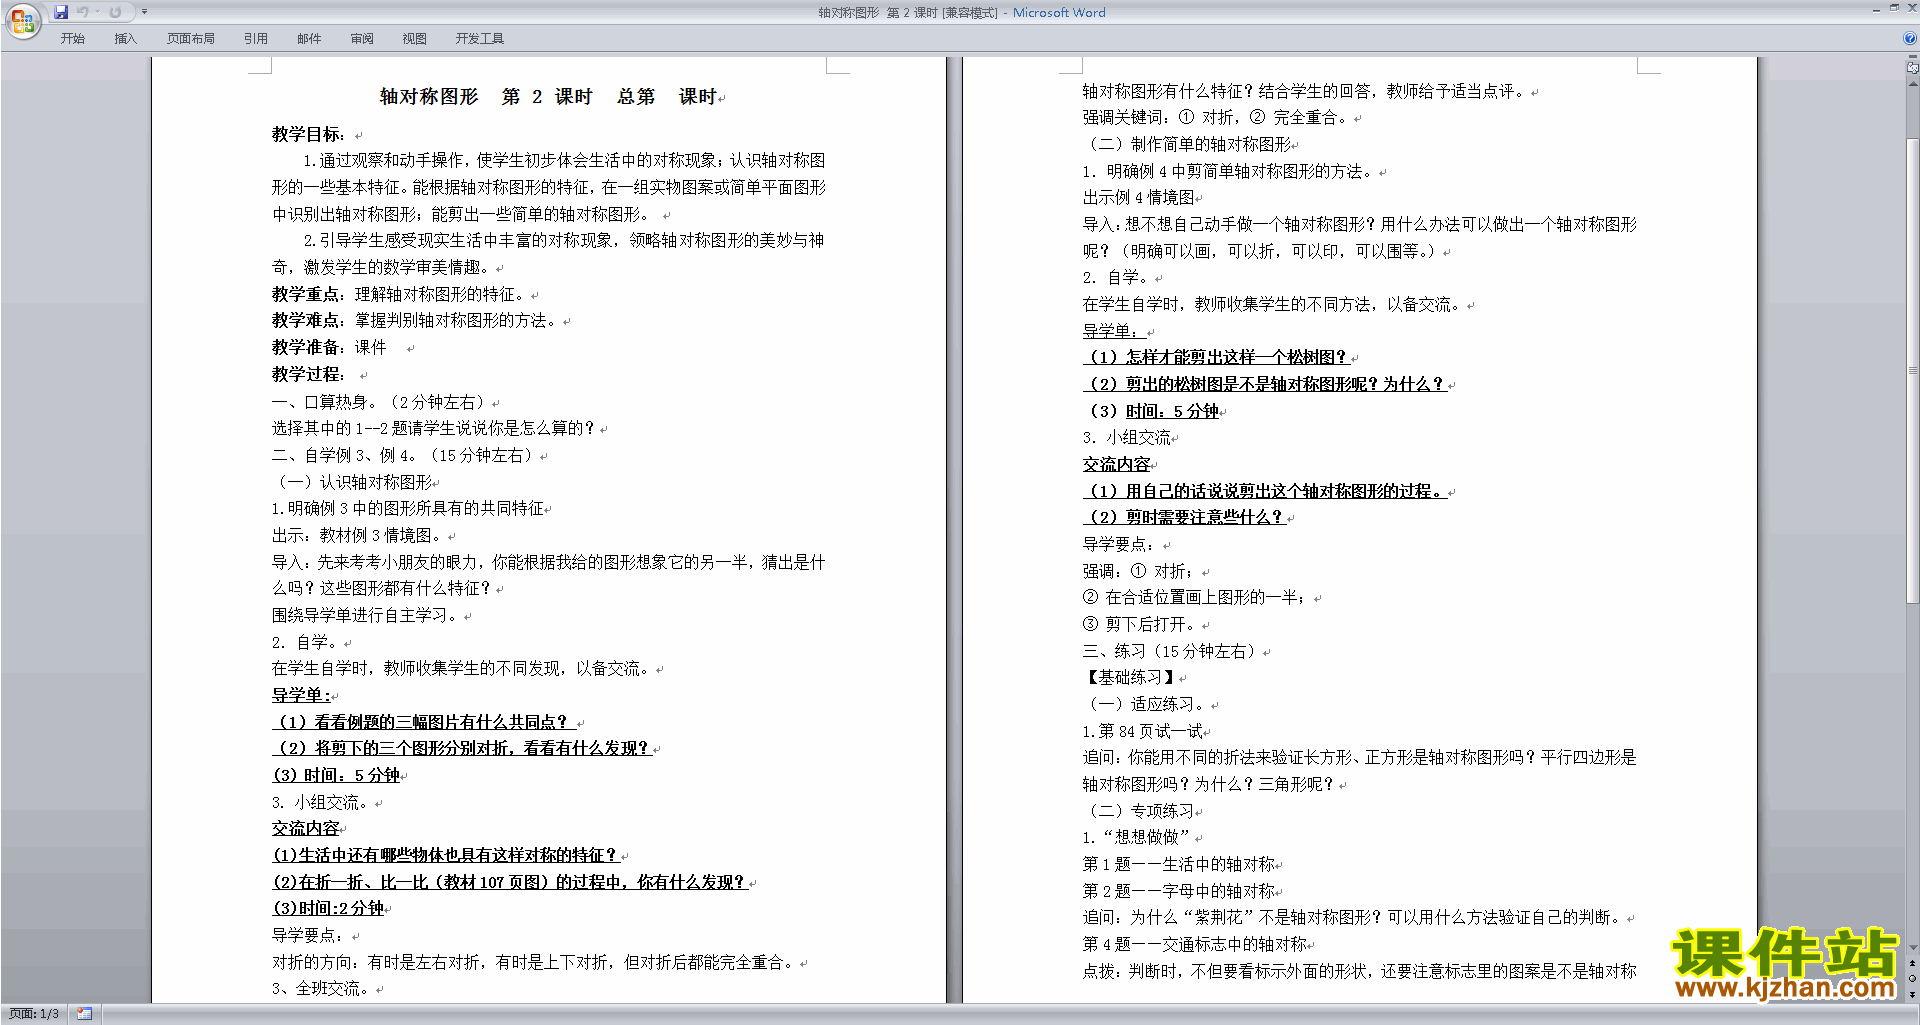Click the Undo icon
The height and width of the screenshot is (1025, 1920).
coord(83,12)
